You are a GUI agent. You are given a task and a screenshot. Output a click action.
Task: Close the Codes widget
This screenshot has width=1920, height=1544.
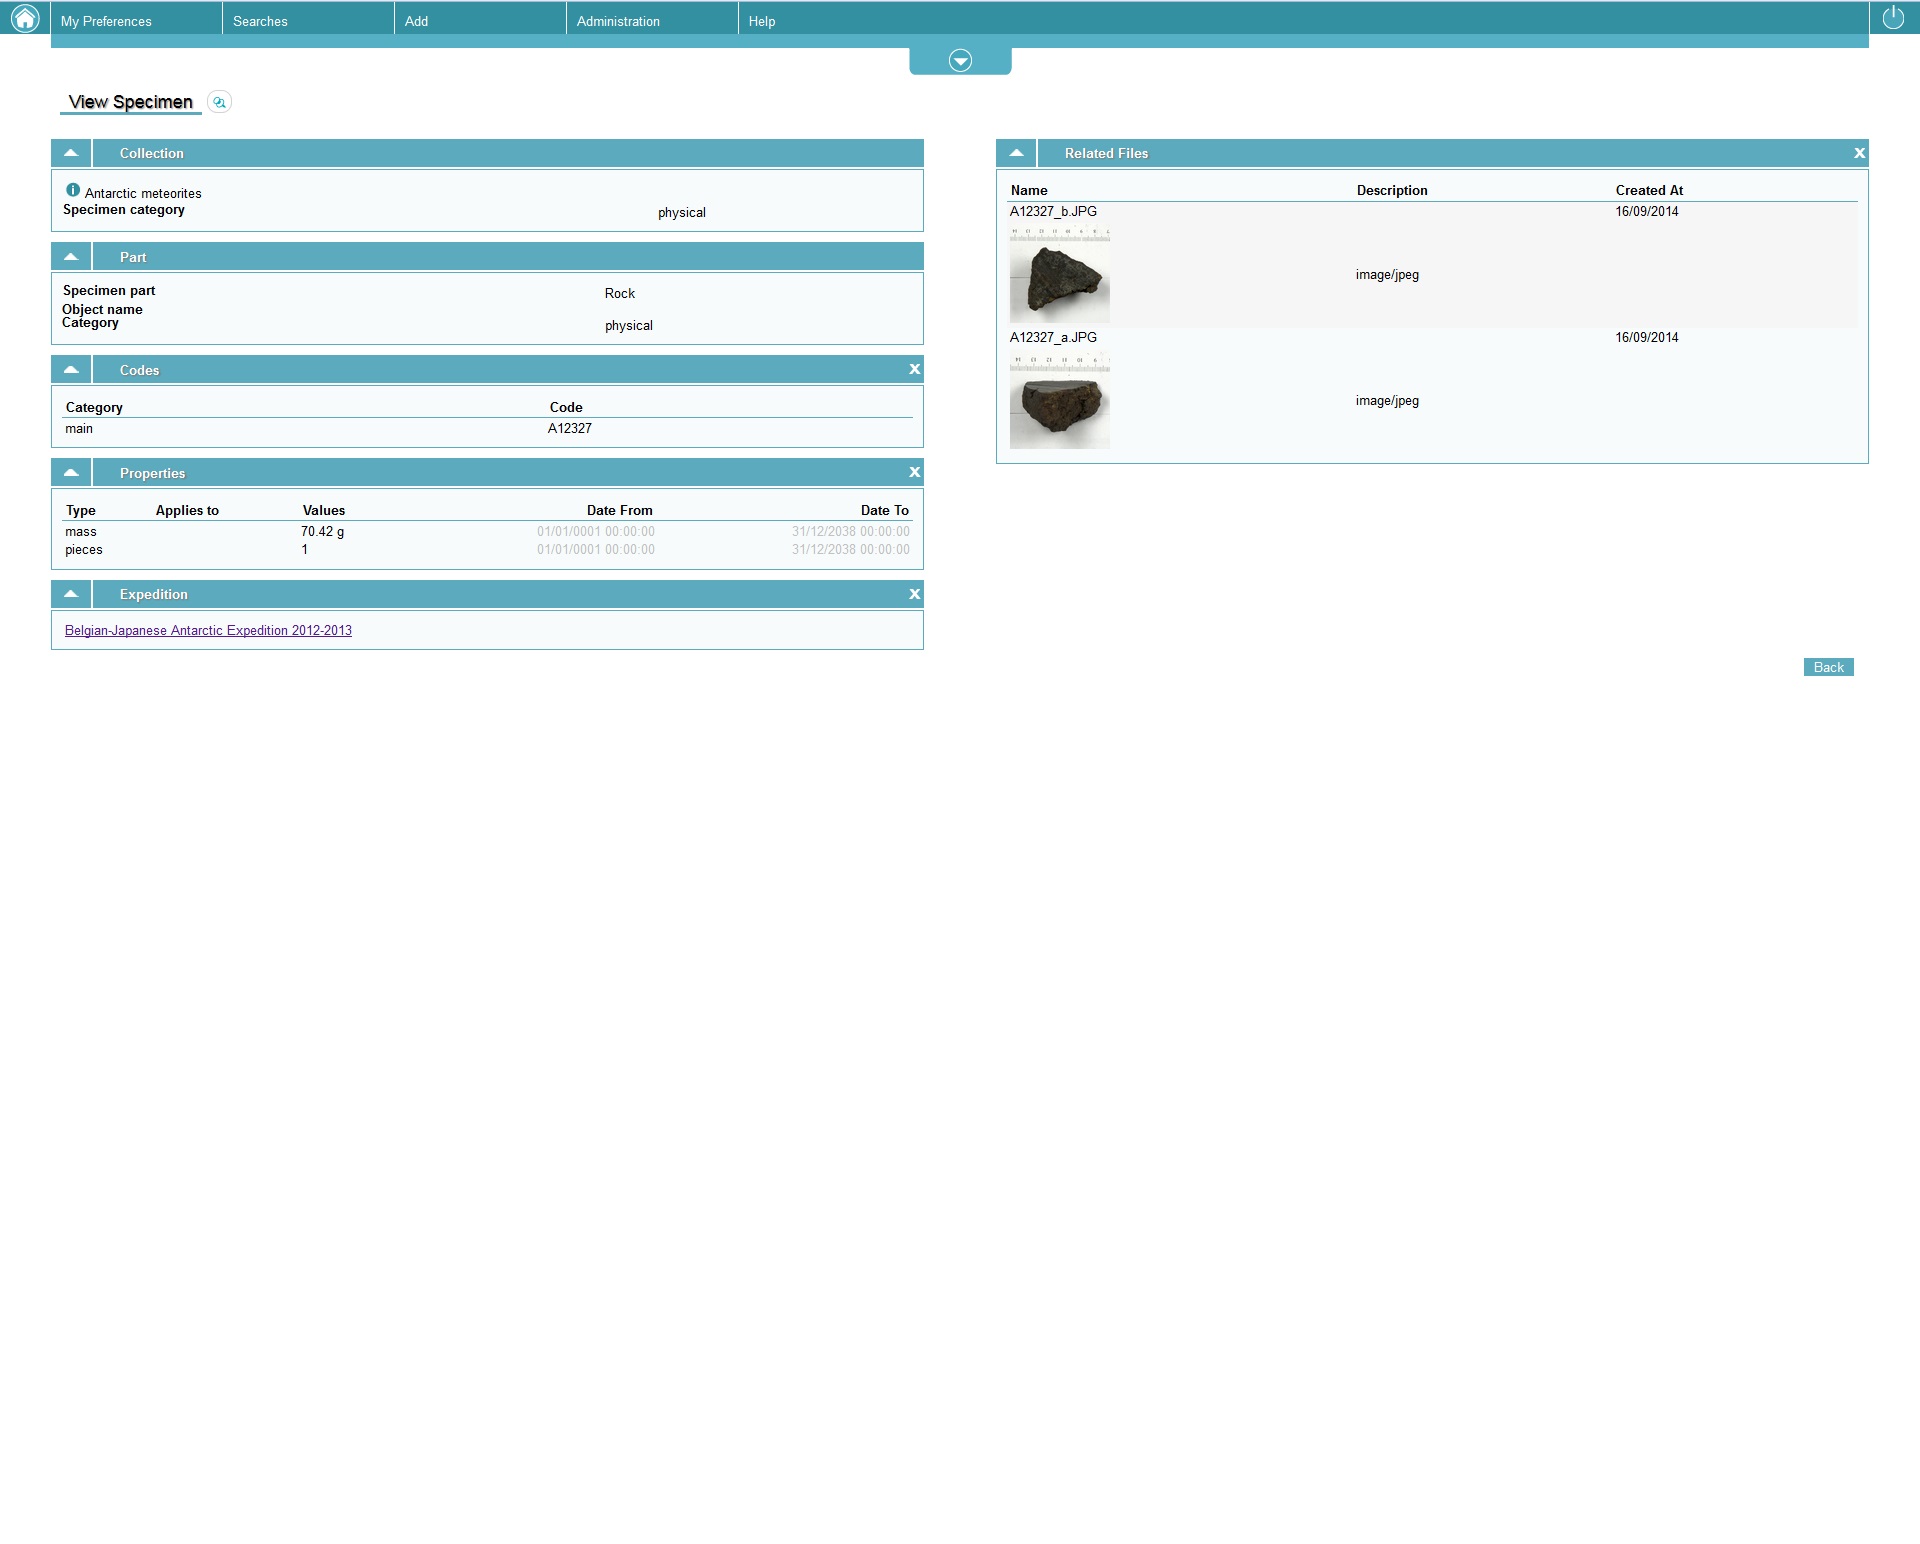pos(914,370)
